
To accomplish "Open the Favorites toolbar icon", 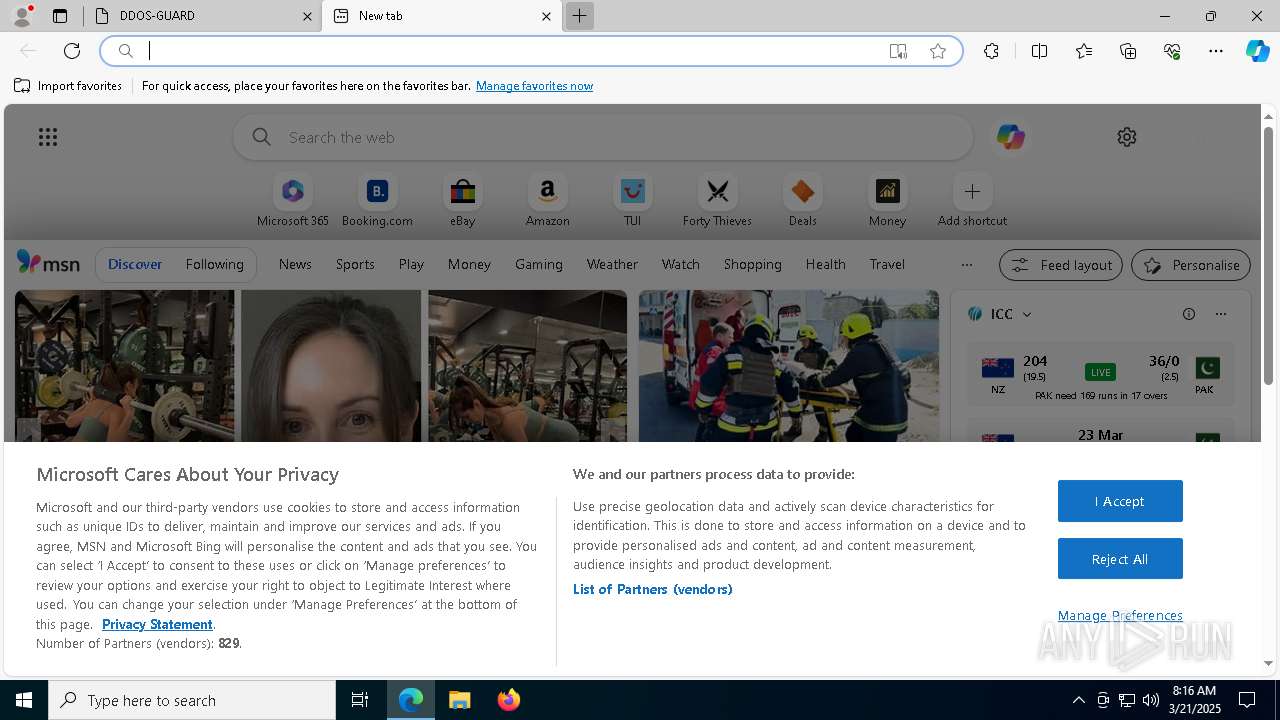I will 1084,51.
